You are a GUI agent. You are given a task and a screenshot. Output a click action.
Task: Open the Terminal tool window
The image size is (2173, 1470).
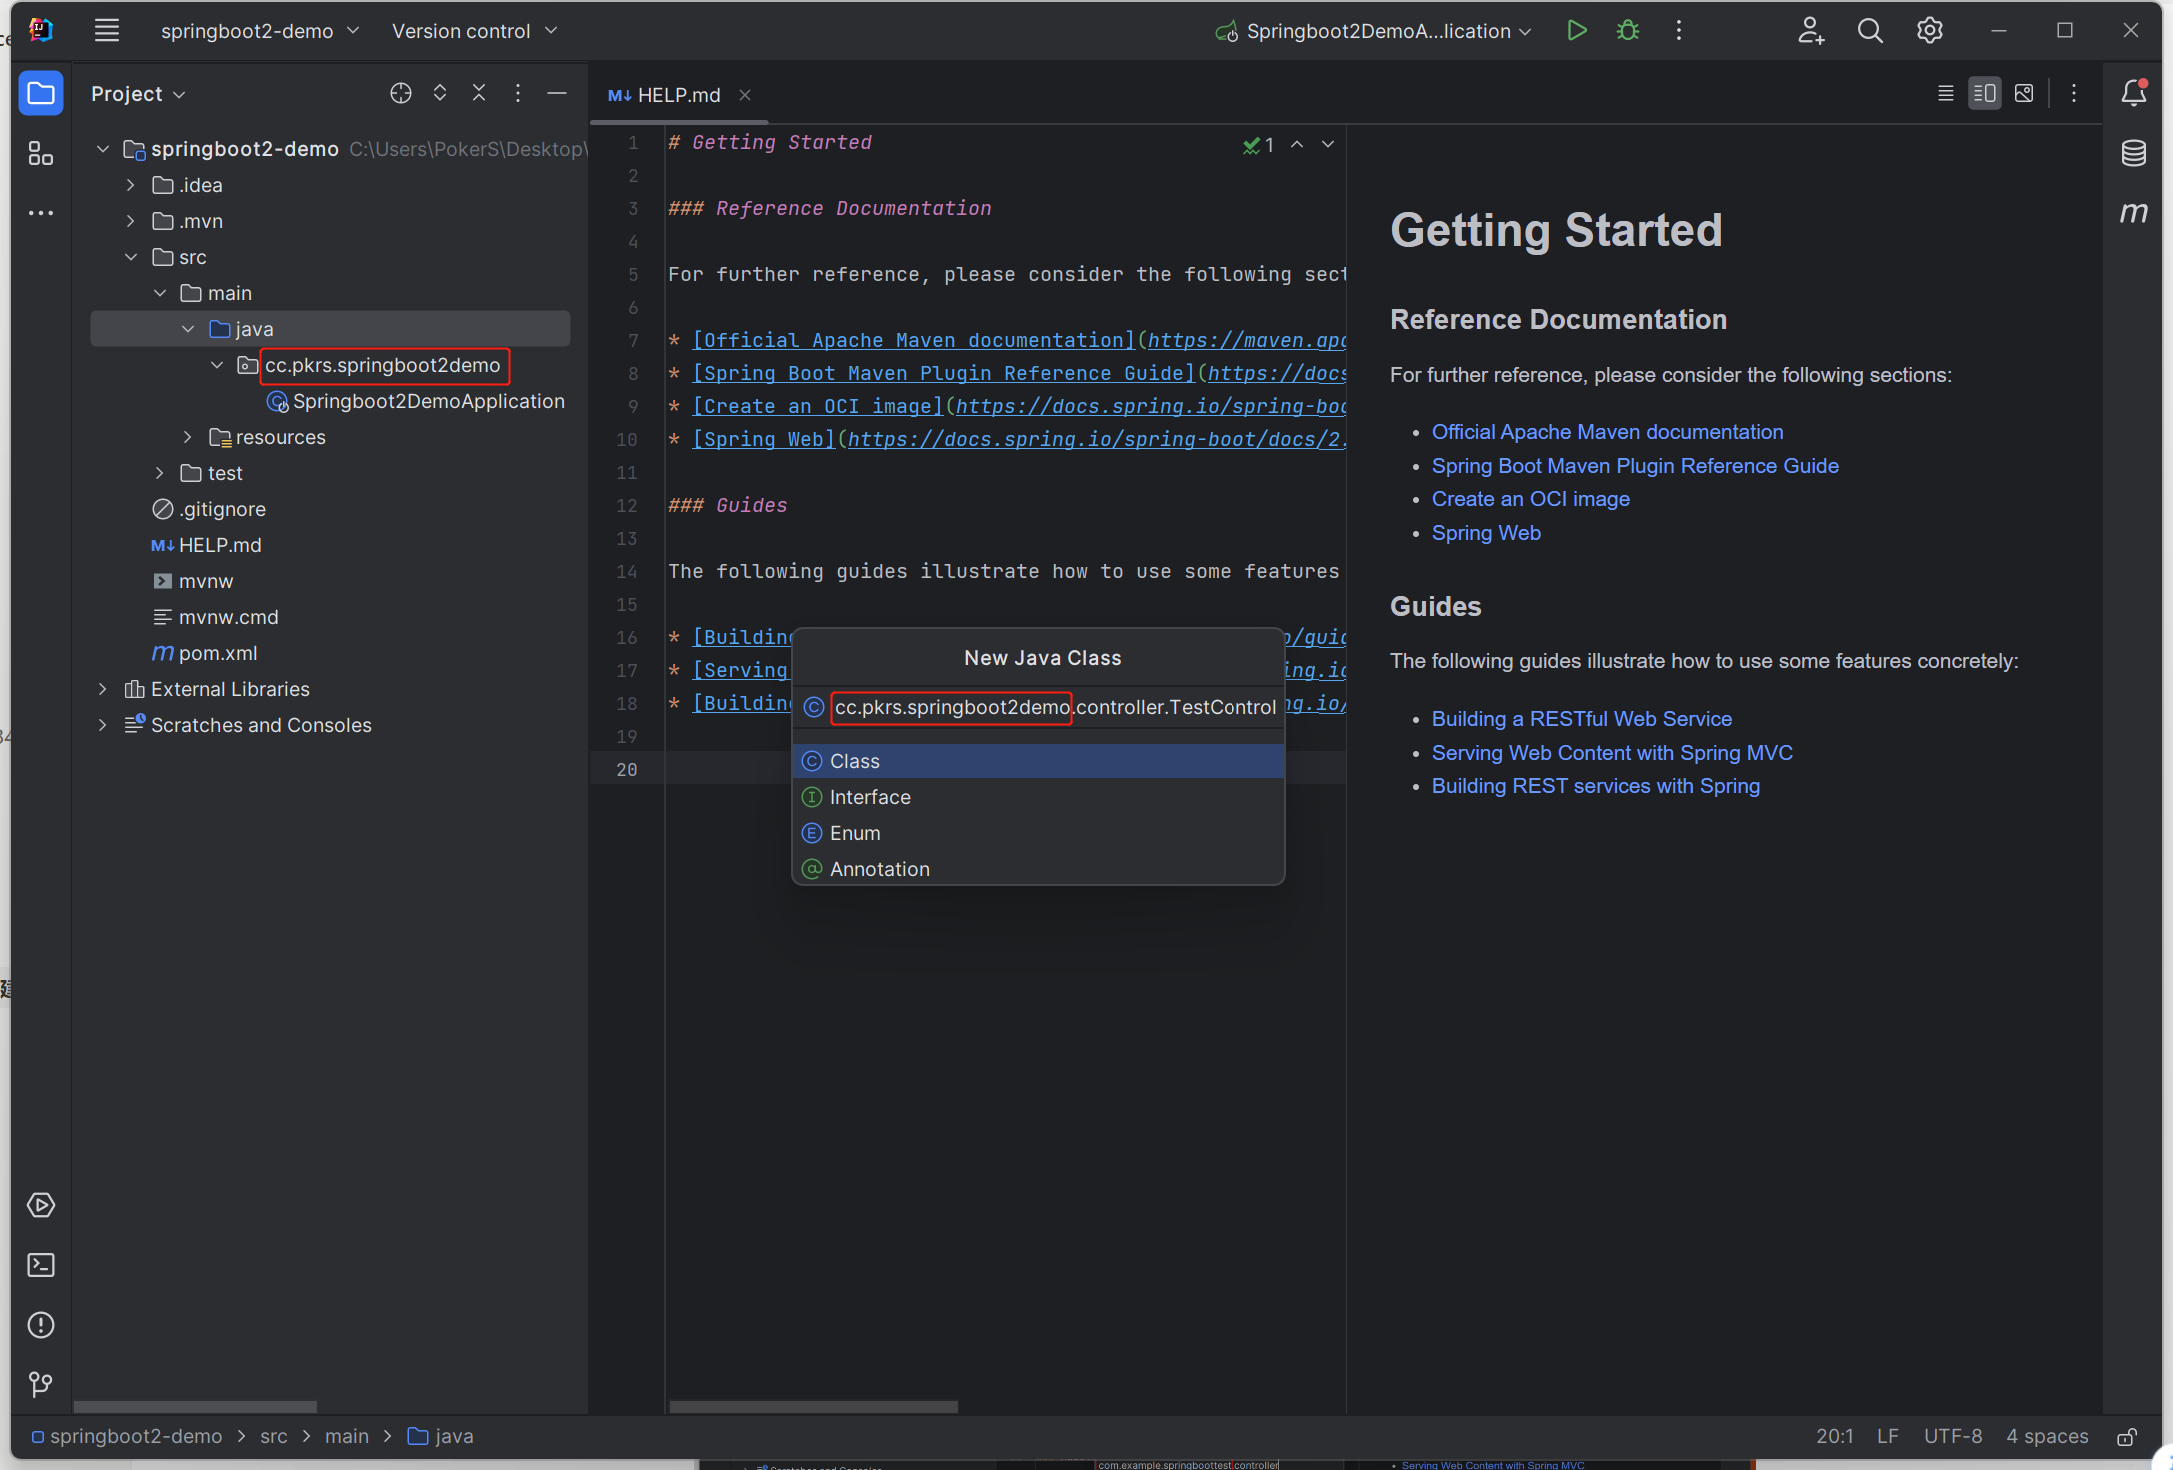pyautogui.click(x=41, y=1265)
